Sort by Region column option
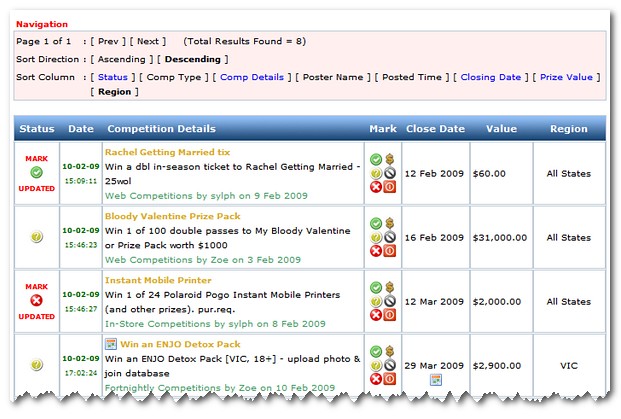Viewport: 621px width, 419px height. 114,92
